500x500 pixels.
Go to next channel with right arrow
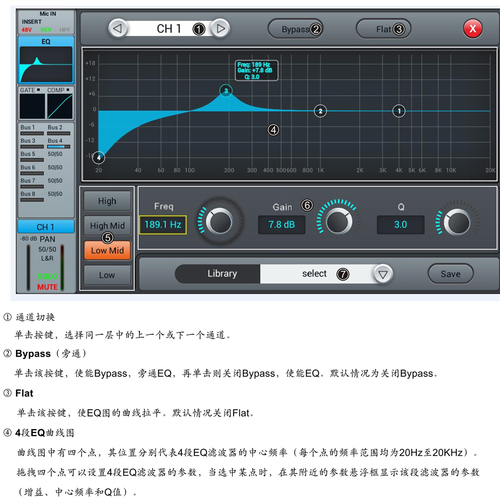220,29
